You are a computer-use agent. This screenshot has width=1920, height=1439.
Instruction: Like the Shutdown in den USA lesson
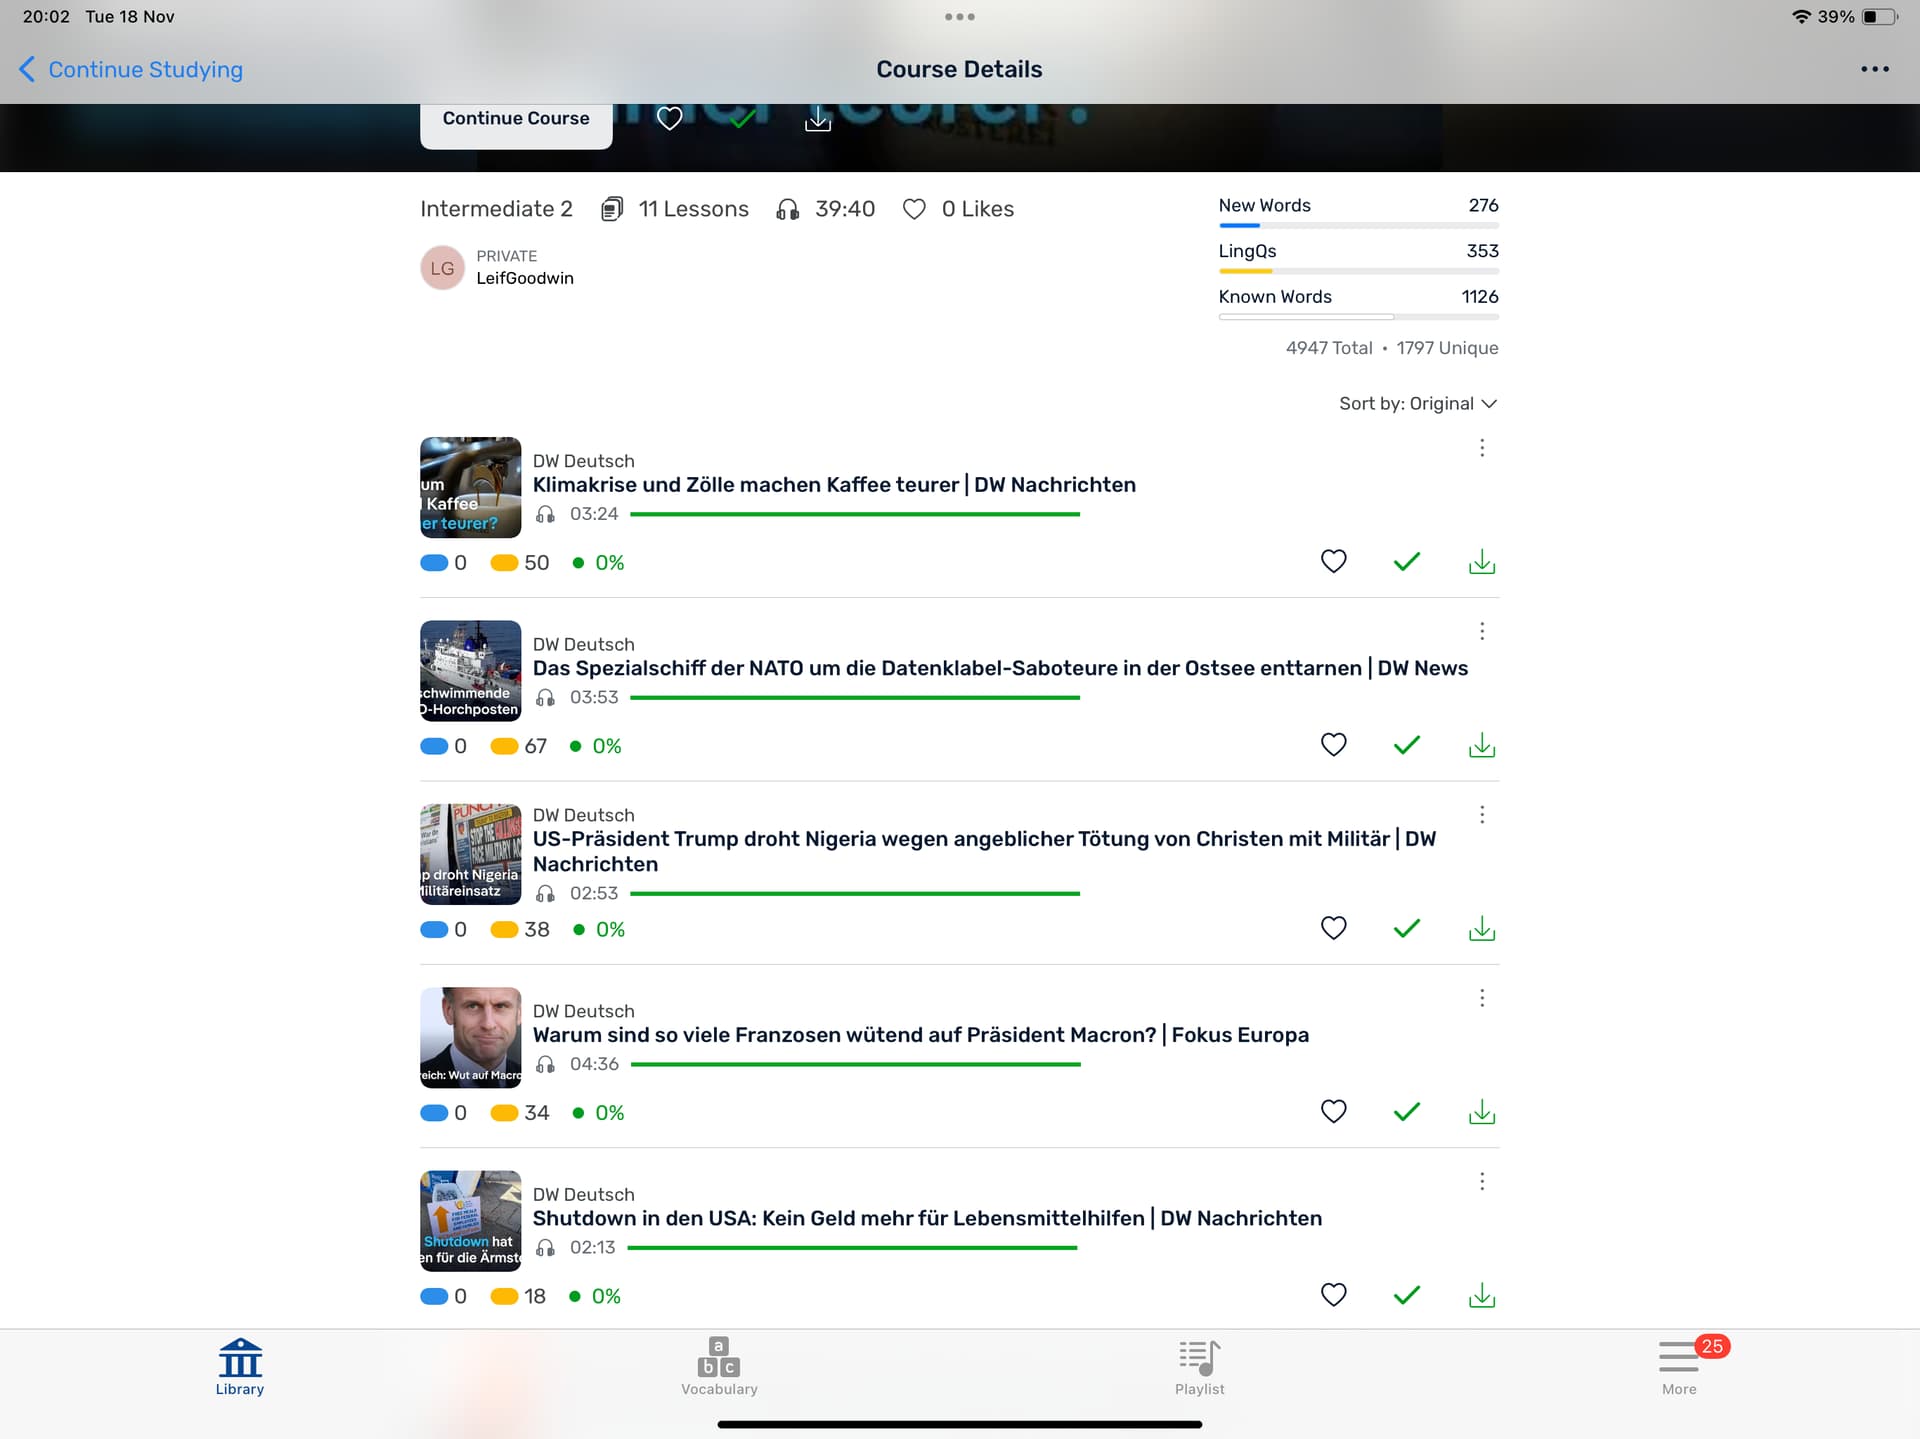click(x=1333, y=1295)
